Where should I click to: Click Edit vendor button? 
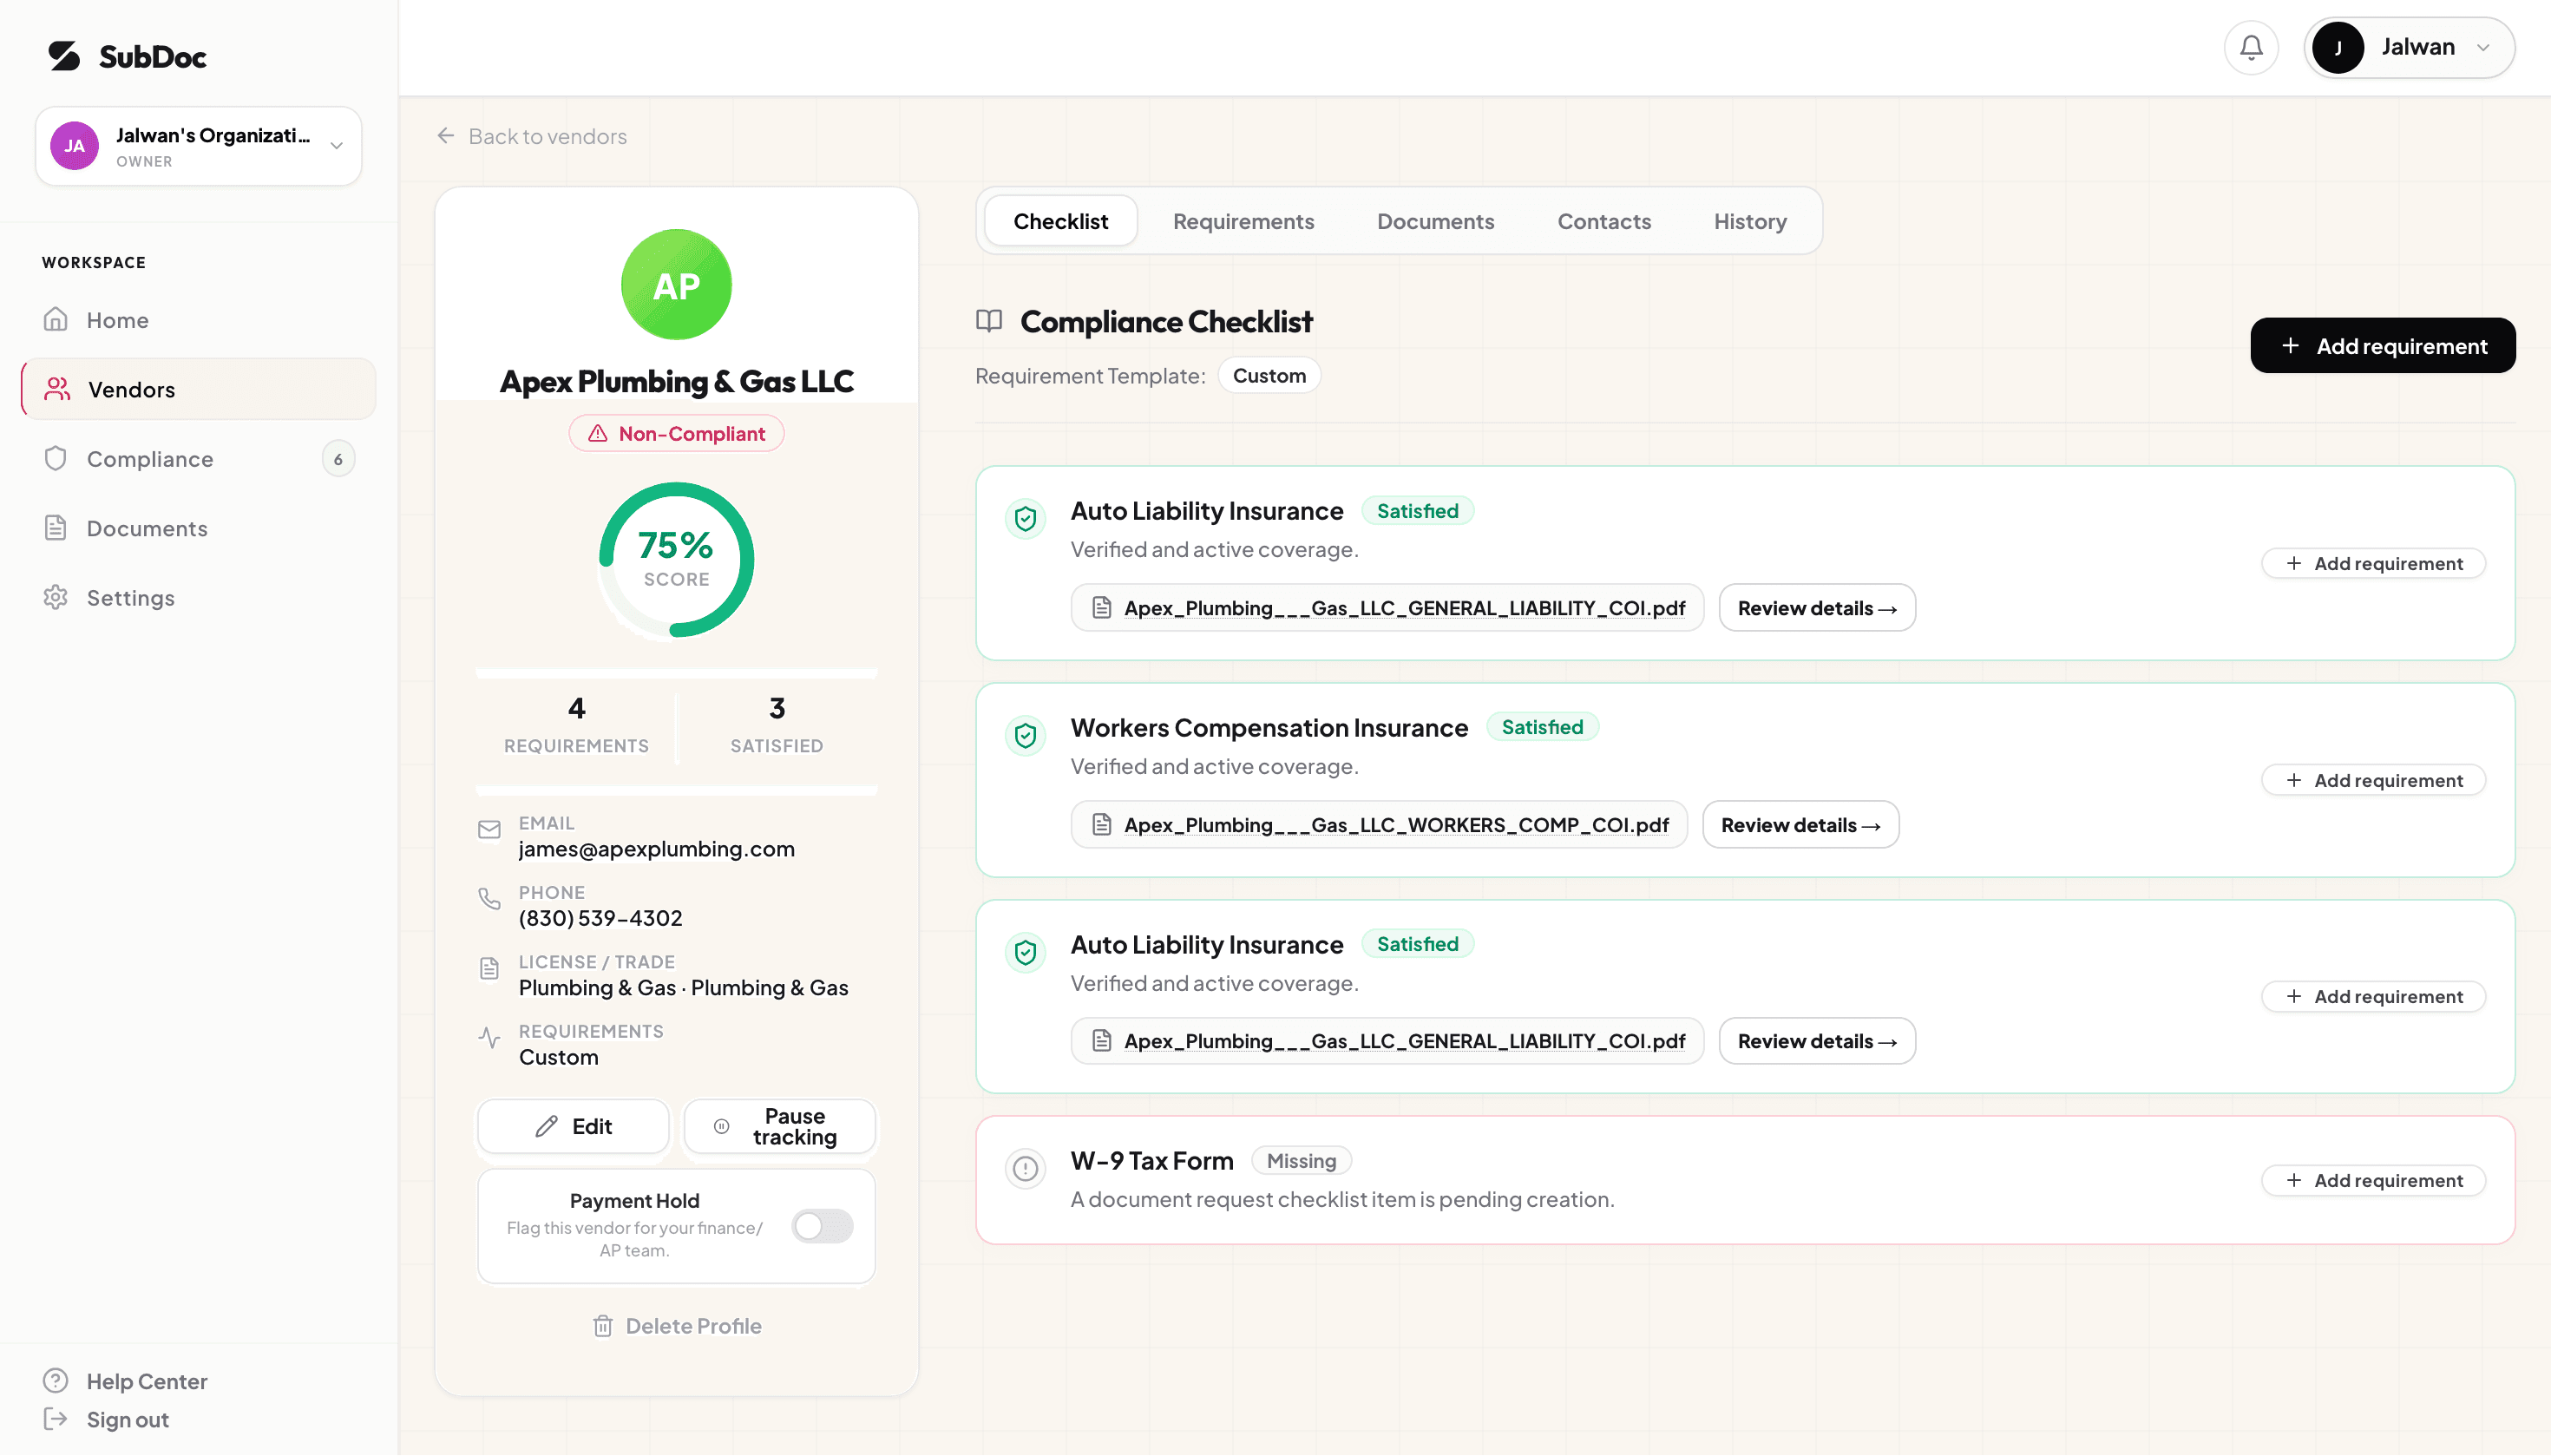[573, 1126]
